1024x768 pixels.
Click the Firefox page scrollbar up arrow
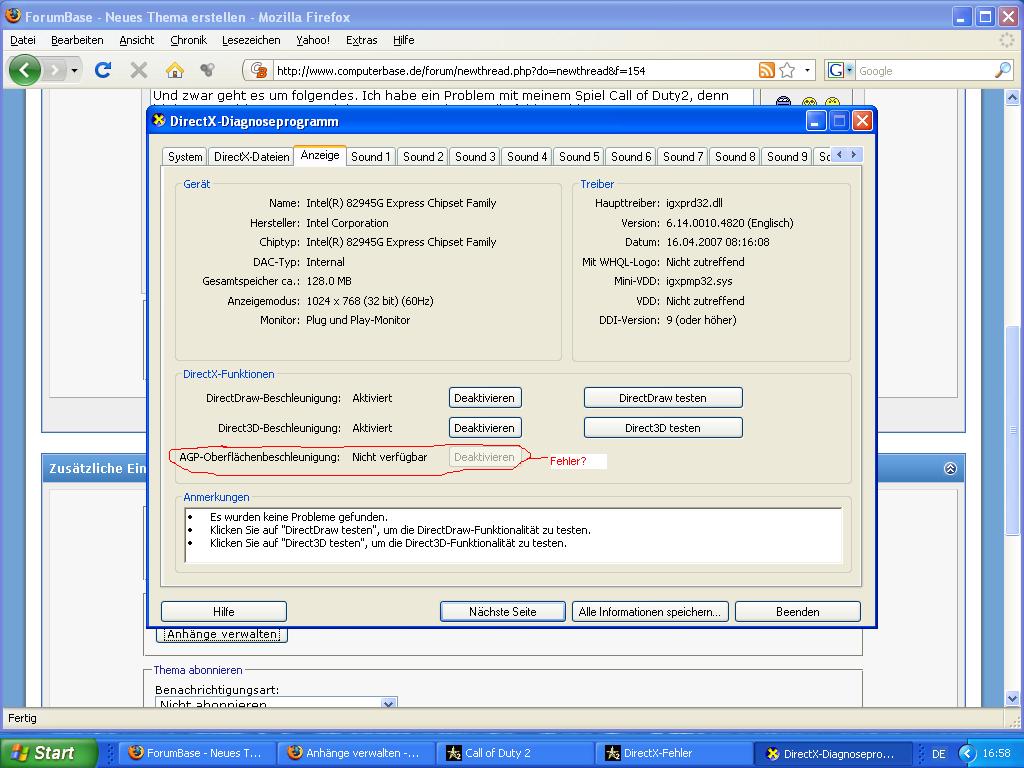(1012, 98)
